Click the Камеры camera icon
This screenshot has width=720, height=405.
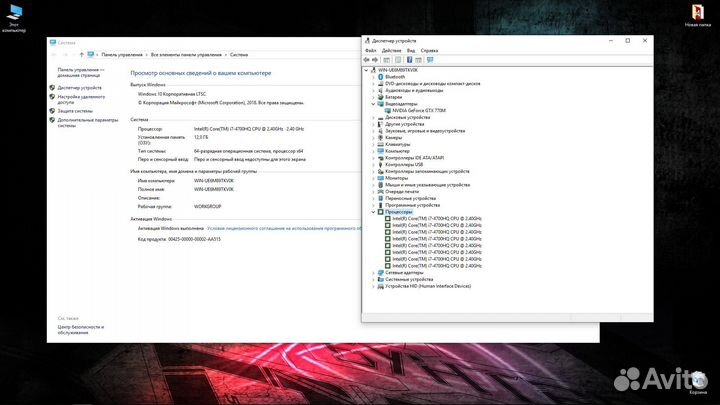[380, 138]
